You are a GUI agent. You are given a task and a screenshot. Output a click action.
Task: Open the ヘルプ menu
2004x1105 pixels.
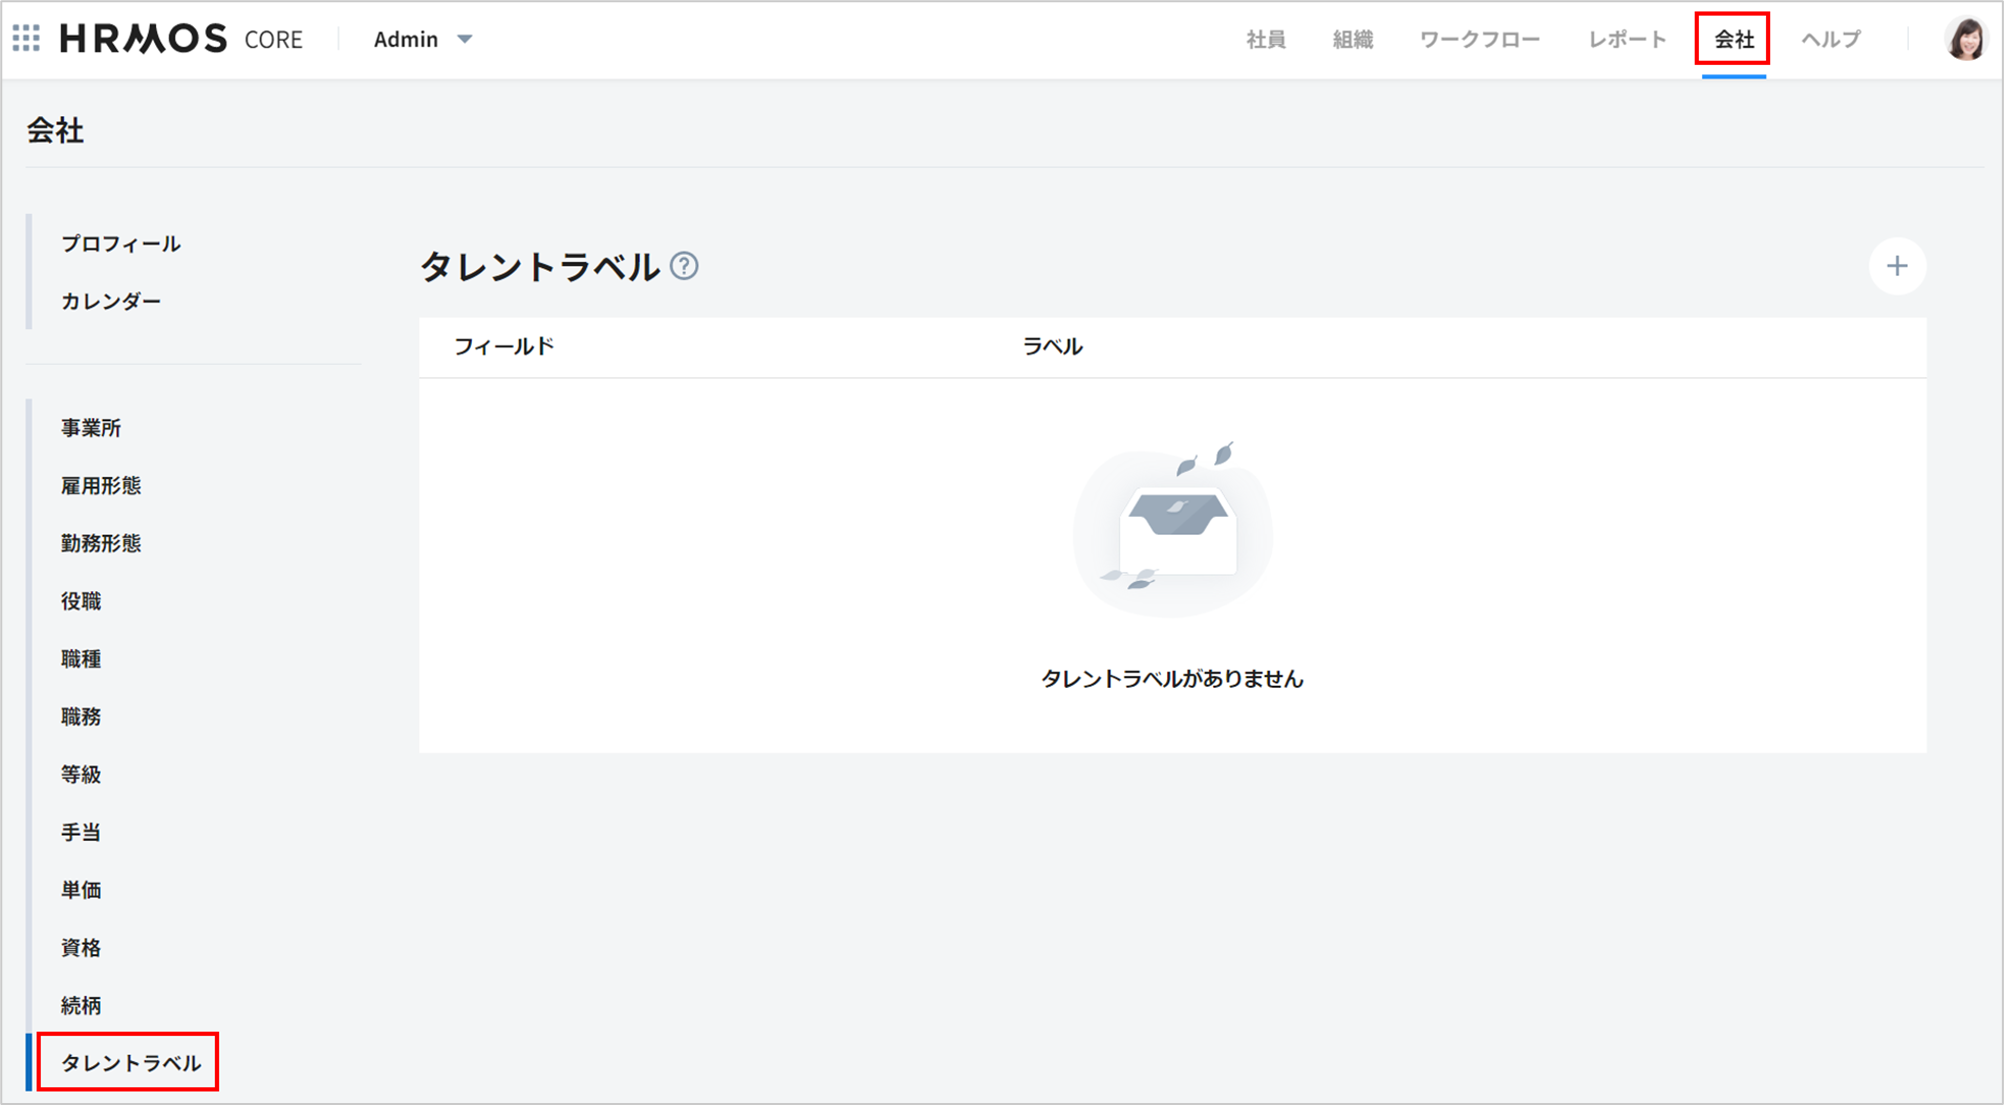(x=1830, y=40)
